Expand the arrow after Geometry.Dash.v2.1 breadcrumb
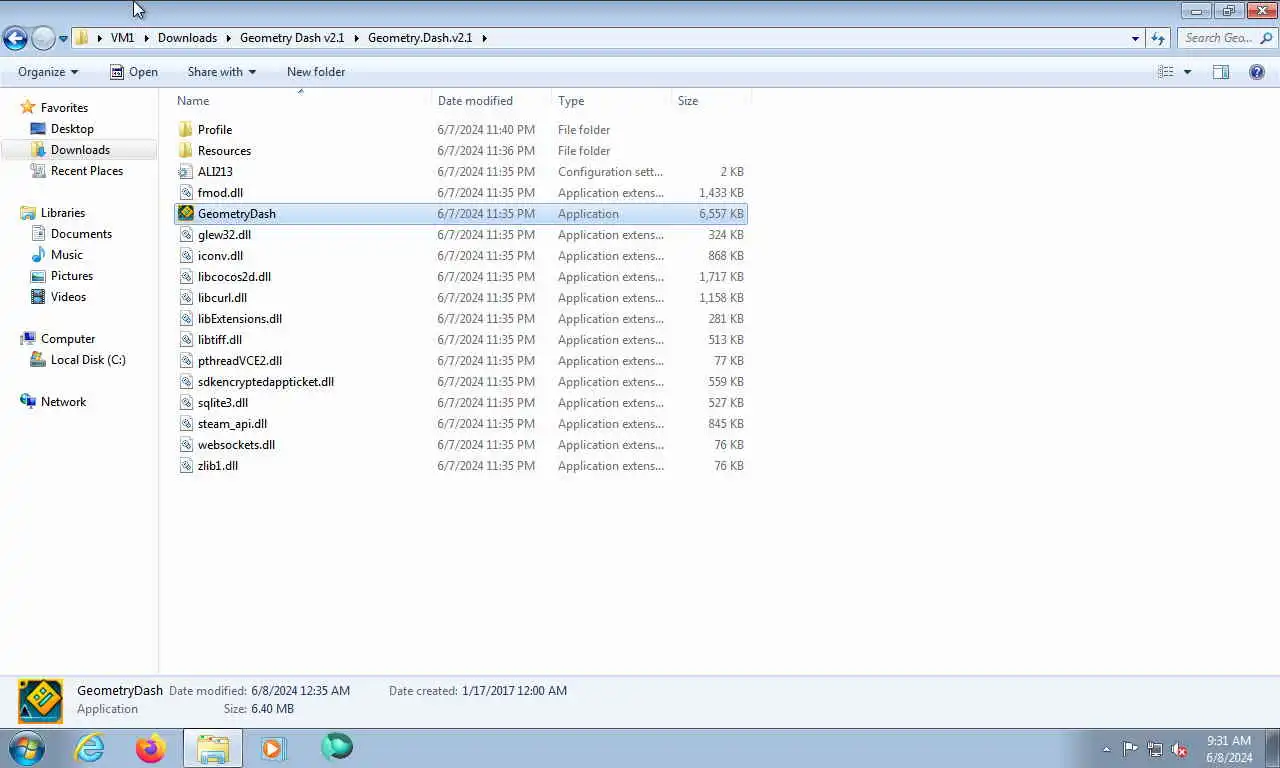1280x768 pixels. coord(485,38)
